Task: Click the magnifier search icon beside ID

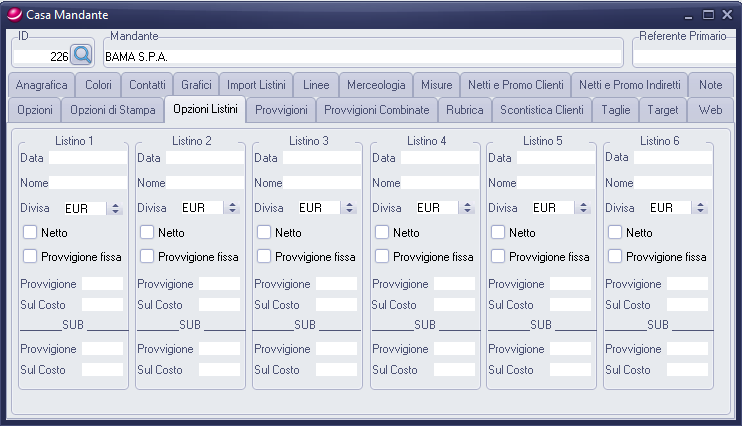Action: click(81, 56)
